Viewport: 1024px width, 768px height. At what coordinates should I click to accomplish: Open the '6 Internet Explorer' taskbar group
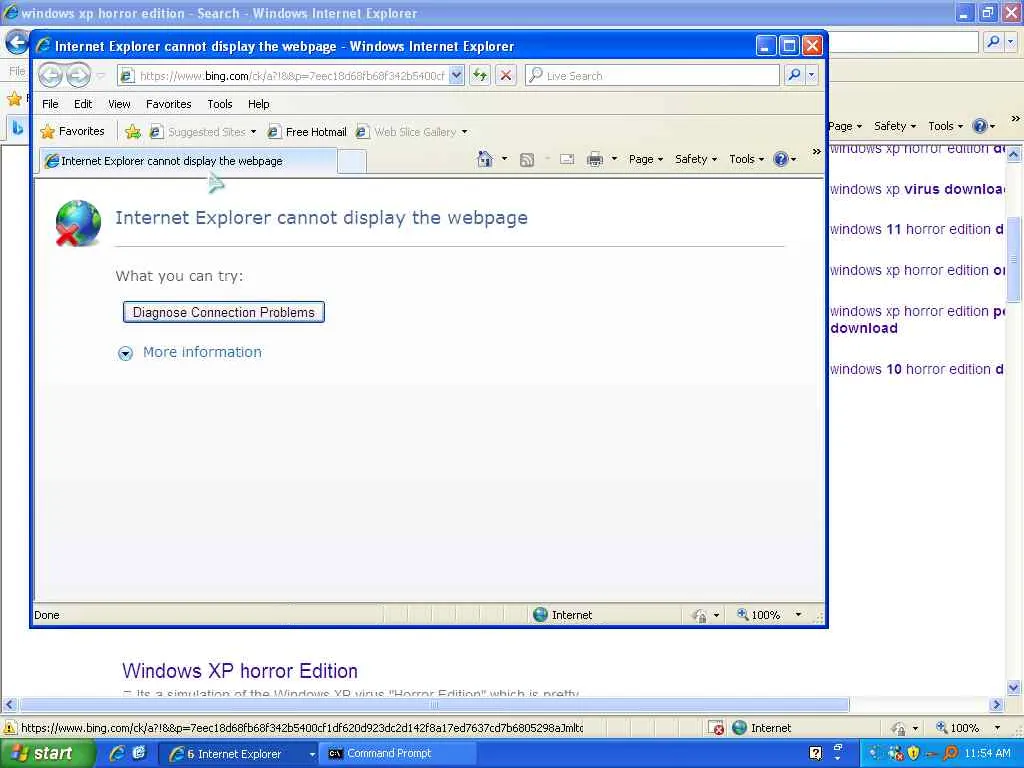click(x=239, y=754)
